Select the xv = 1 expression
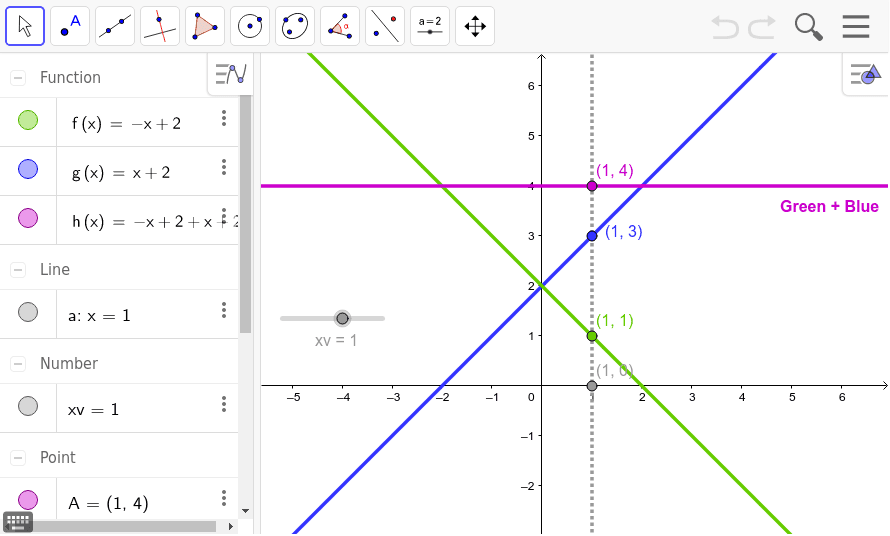Viewport: 890px width, 536px height. point(93,409)
